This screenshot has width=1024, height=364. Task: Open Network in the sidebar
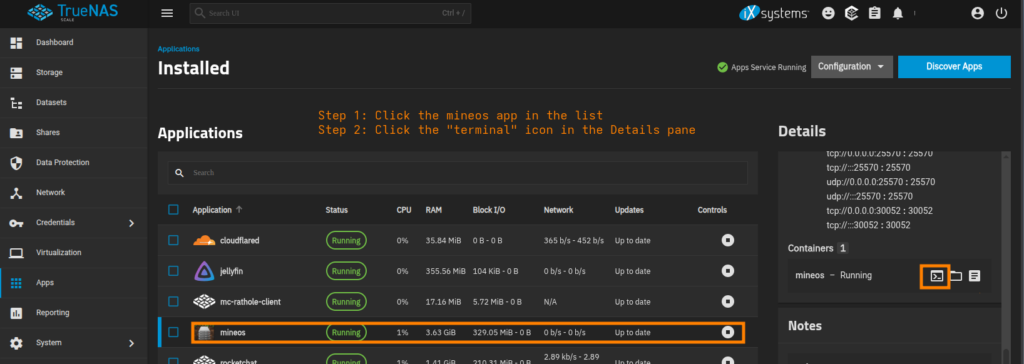click(74, 193)
